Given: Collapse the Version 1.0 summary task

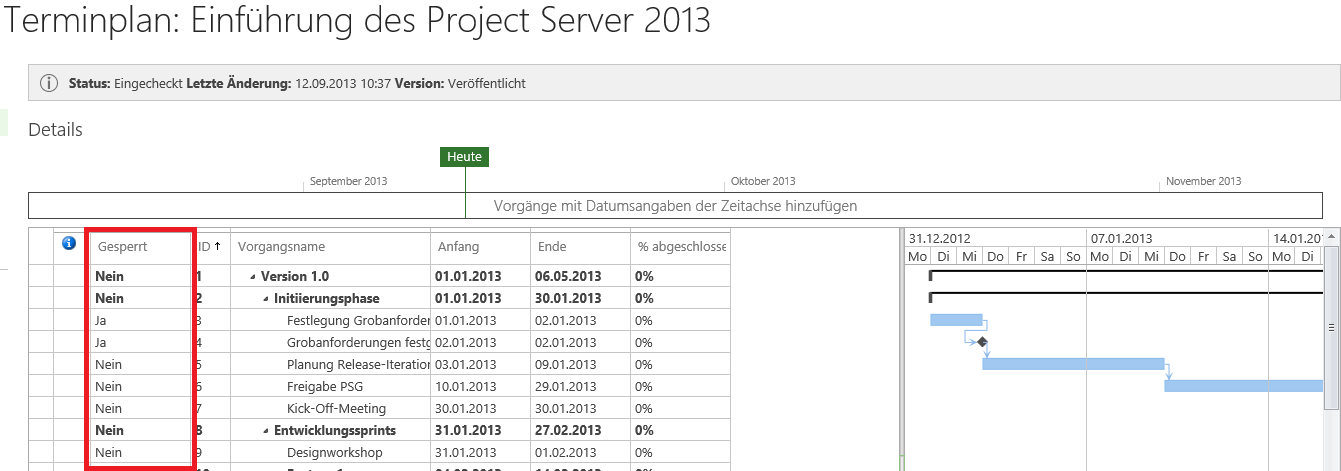Looking at the screenshot, I should click(253, 277).
